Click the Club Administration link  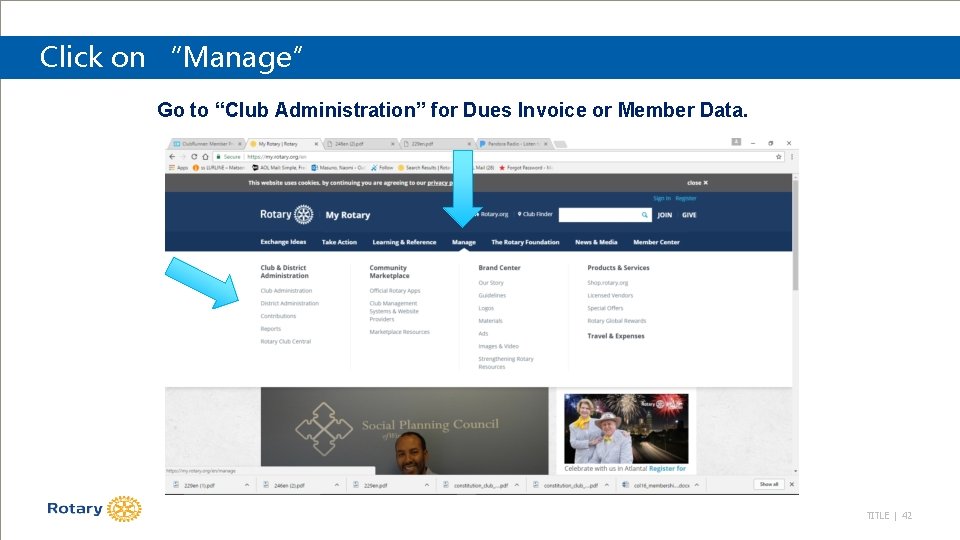click(x=286, y=291)
